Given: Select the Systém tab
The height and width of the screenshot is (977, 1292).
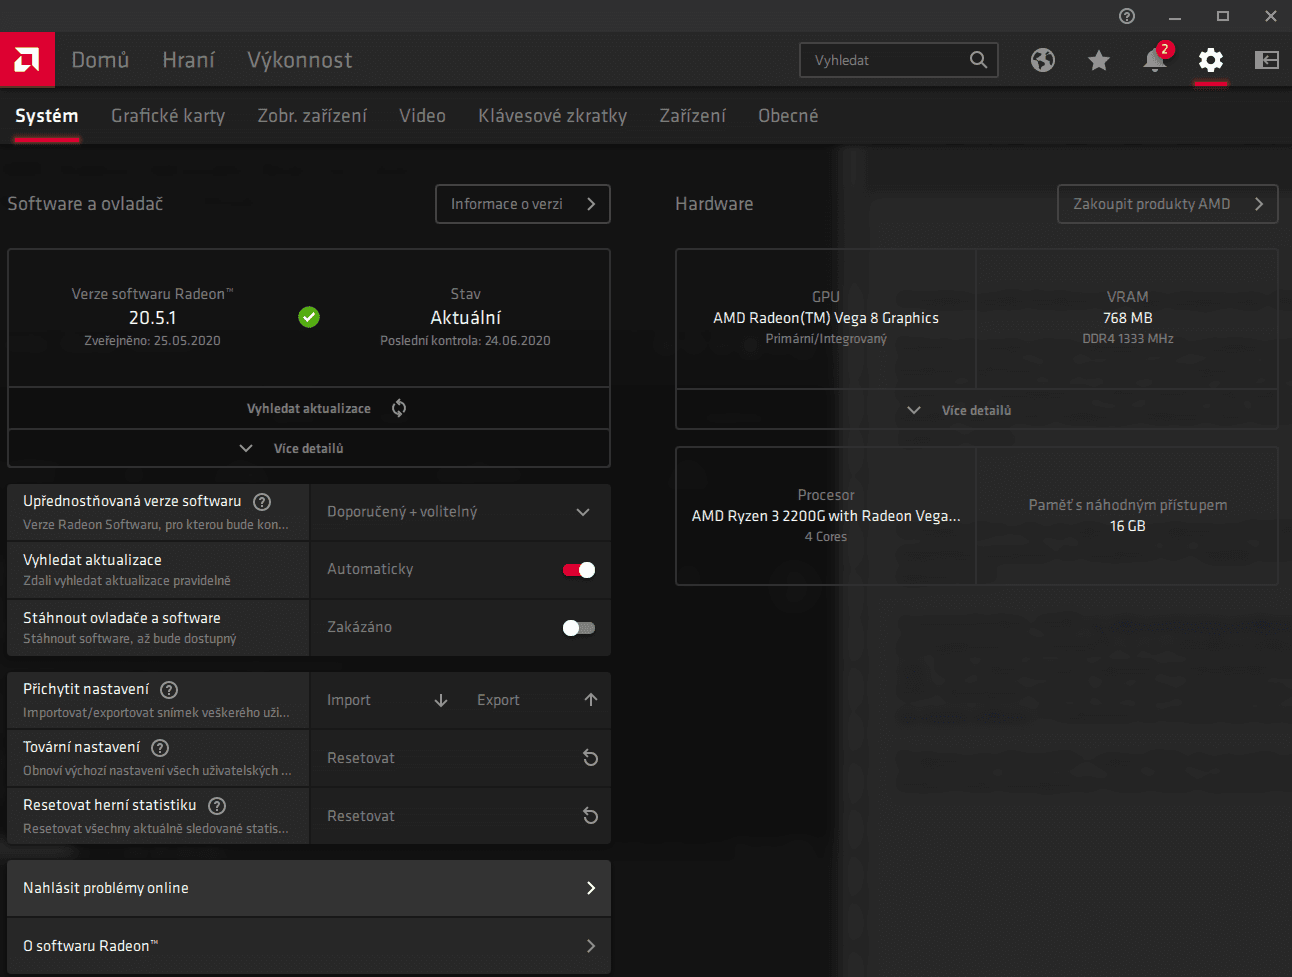Looking at the screenshot, I should click(47, 116).
